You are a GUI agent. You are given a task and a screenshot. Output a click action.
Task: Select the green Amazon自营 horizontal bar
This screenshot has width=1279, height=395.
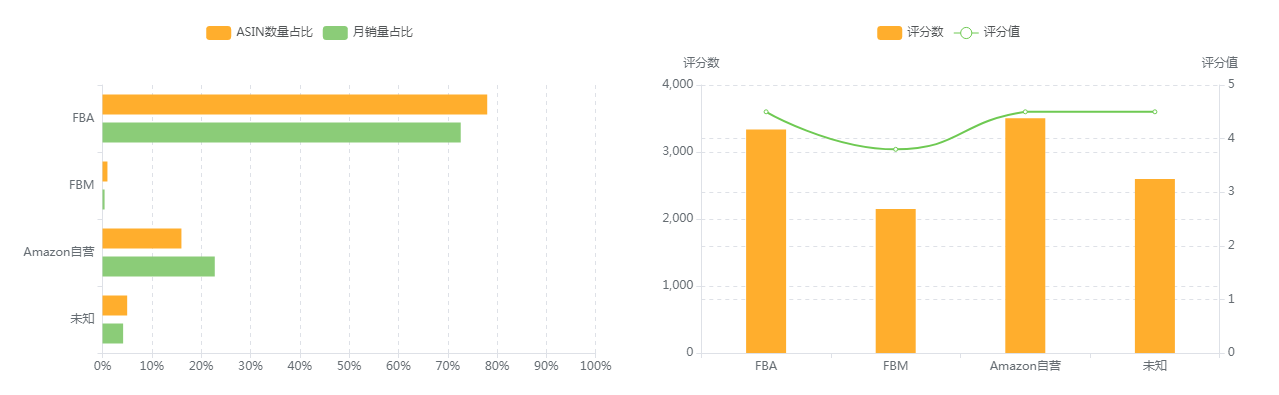pyautogui.click(x=159, y=266)
